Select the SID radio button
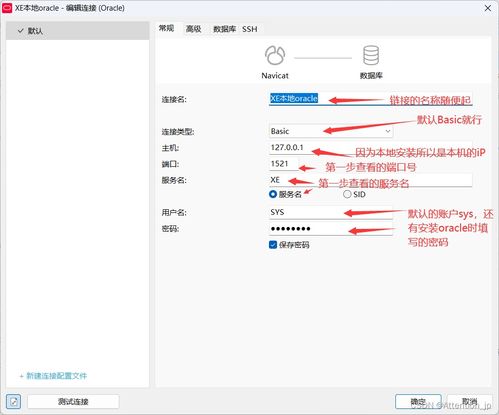The image size is (499, 415). coord(347,194)
